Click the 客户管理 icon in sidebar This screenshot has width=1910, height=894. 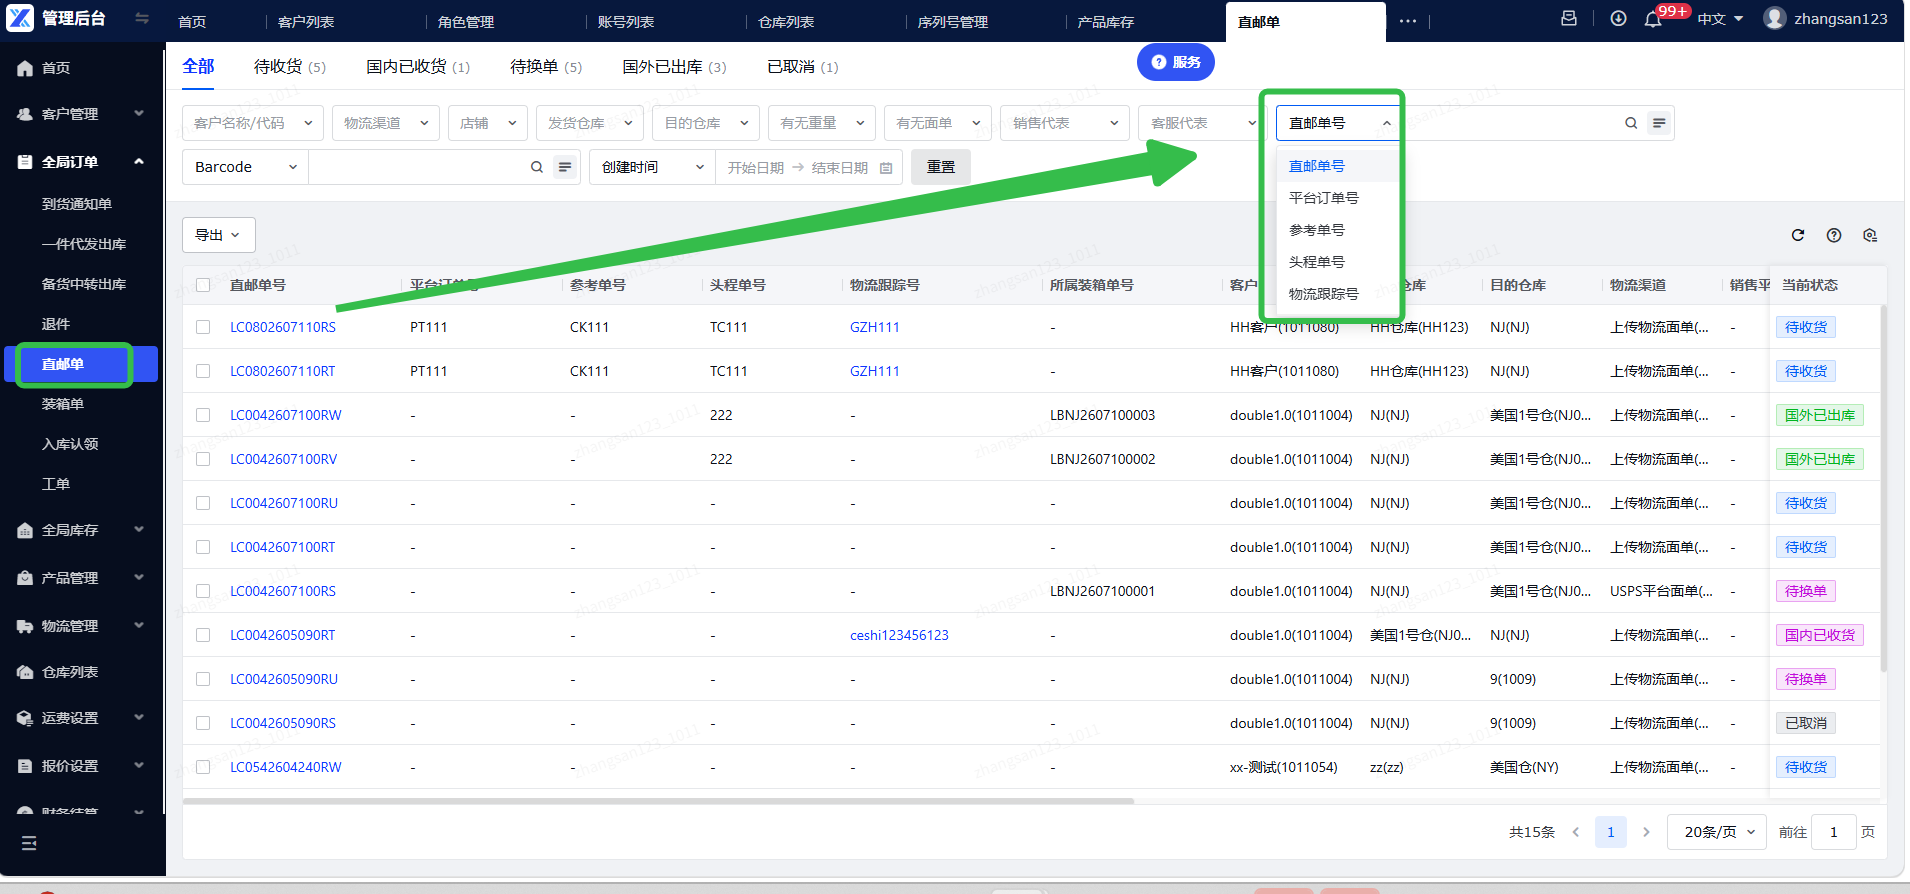coord(25,114)
